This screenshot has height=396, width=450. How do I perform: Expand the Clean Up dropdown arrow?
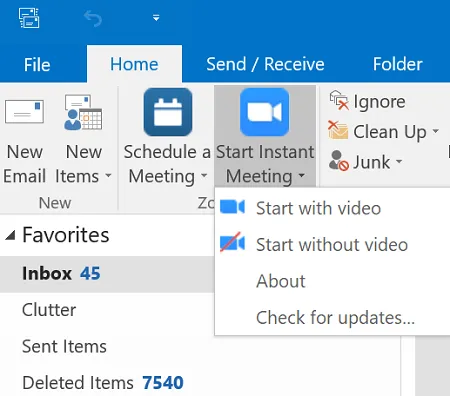point(436,131)
